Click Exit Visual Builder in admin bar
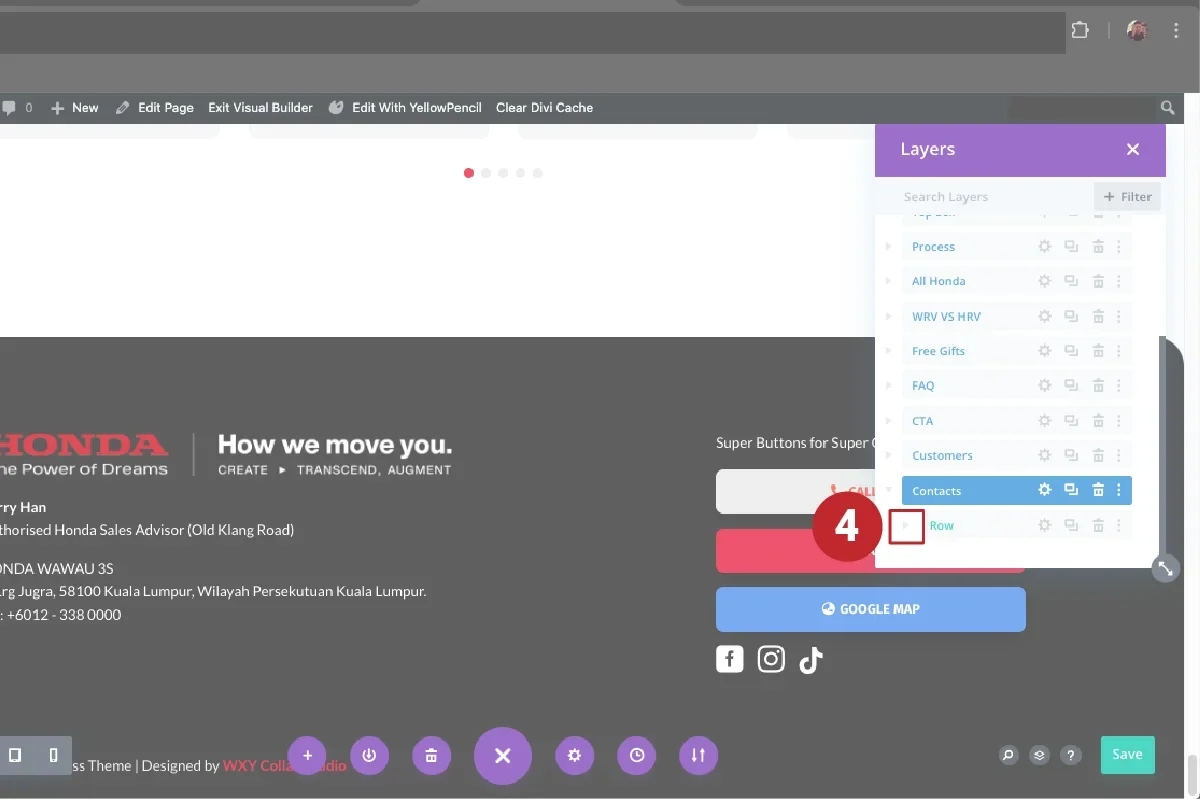The height and width of the screenshot is (800, 1200). (260, 108)
